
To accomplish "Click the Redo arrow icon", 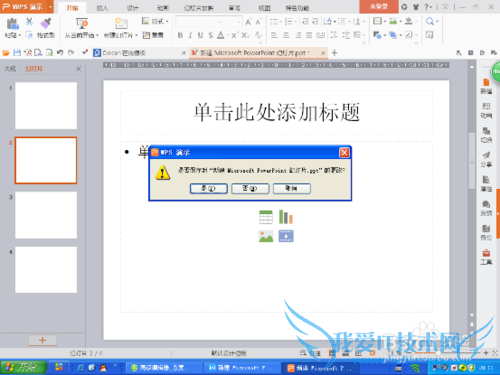I will coord(71,53).
